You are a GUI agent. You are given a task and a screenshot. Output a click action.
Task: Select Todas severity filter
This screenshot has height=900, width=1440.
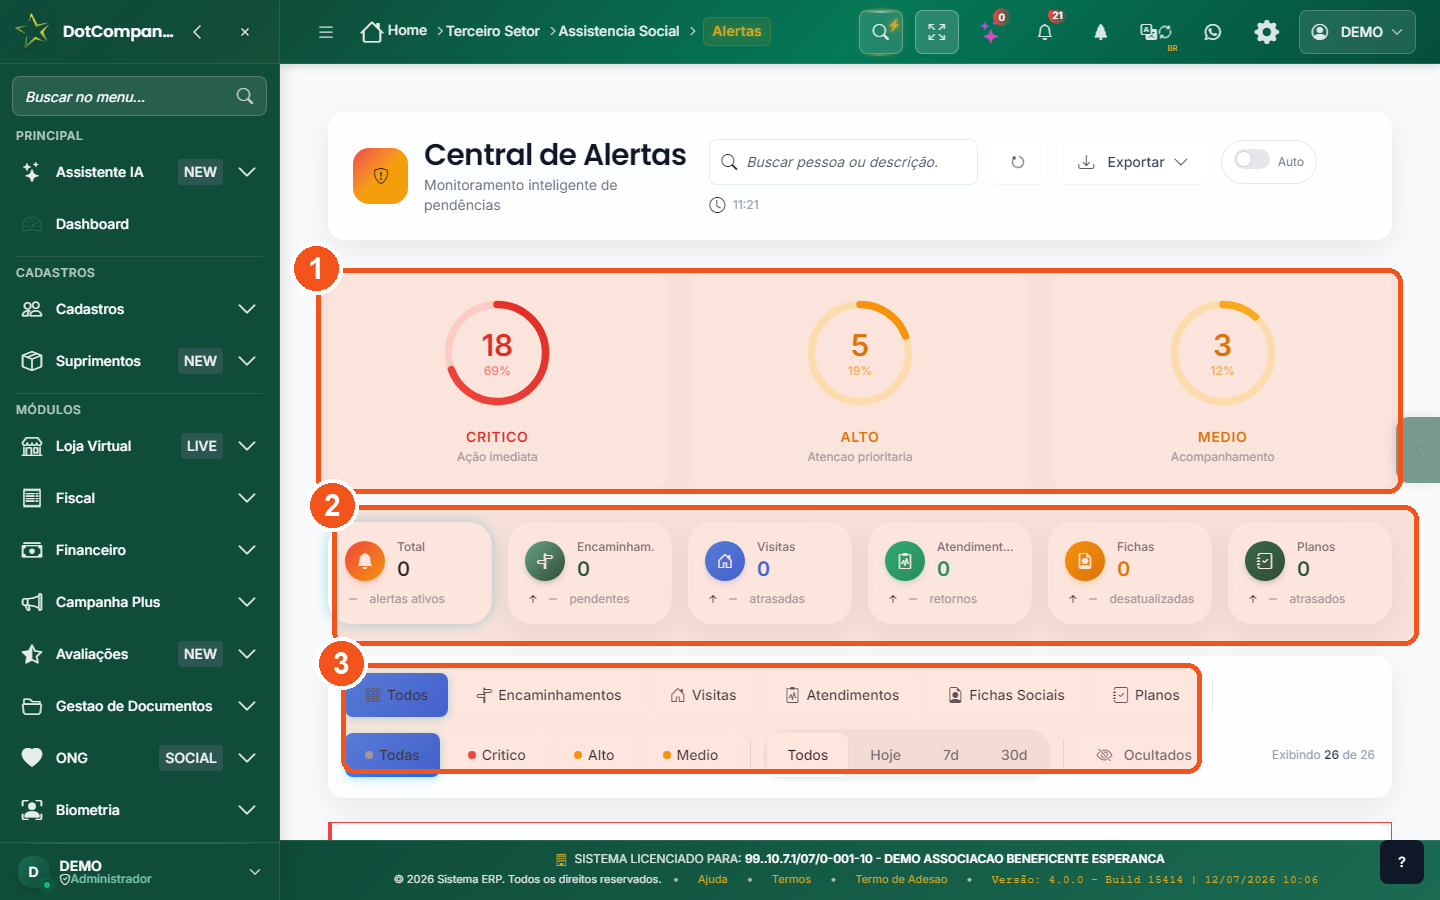point(392,755)
